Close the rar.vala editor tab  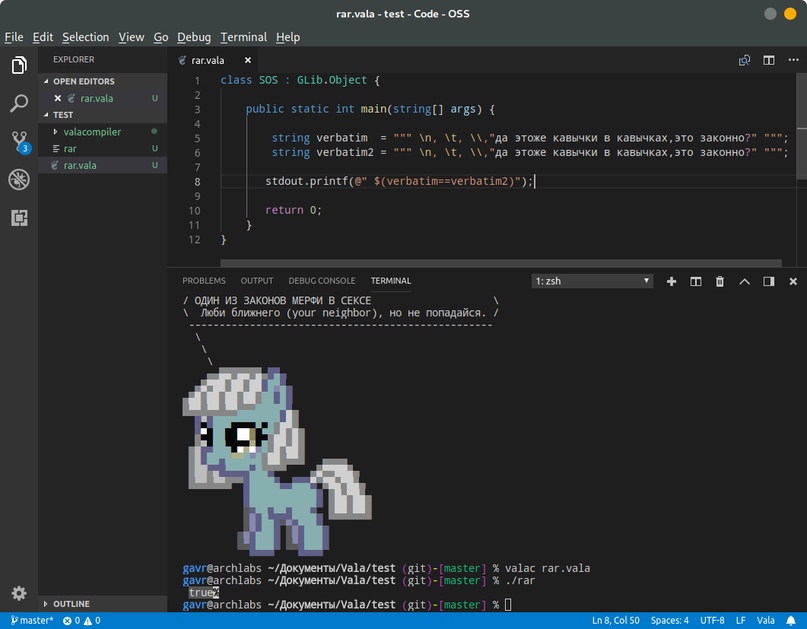tap(248, 60)
